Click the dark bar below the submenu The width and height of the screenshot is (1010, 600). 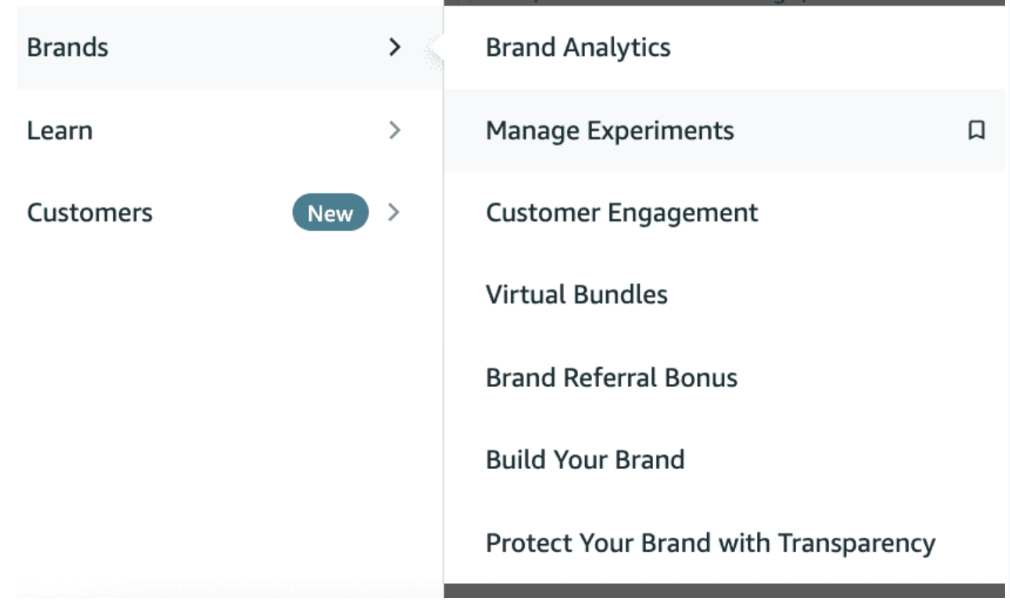(724, 590)
